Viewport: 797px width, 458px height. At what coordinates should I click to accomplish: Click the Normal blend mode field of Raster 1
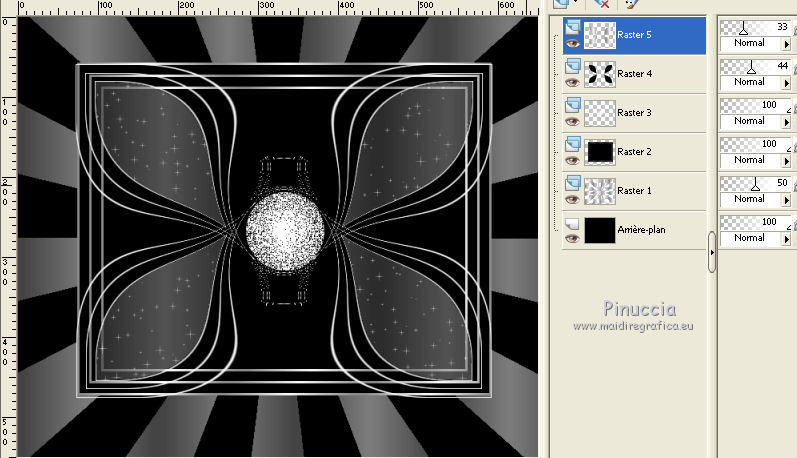(x=751, y=199)
